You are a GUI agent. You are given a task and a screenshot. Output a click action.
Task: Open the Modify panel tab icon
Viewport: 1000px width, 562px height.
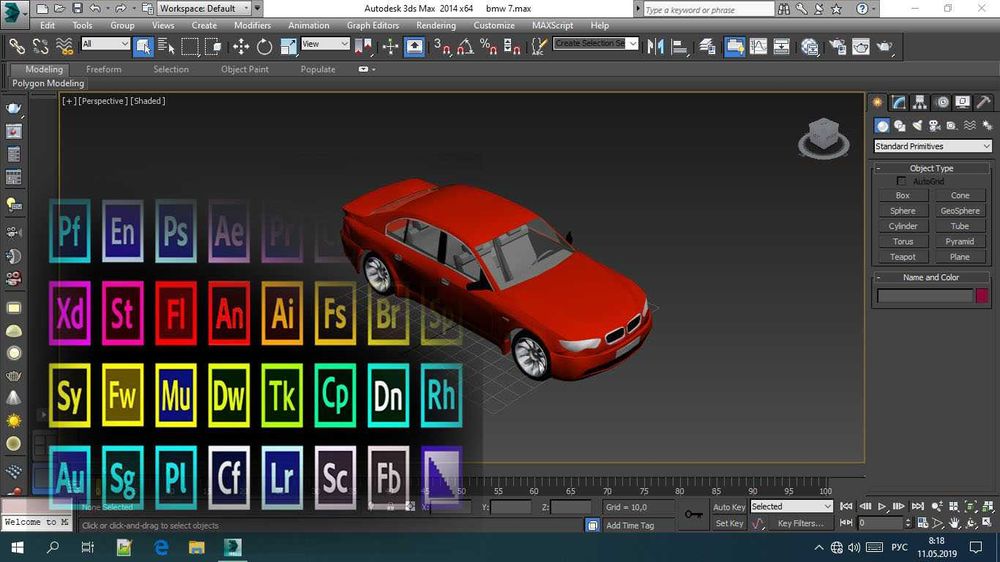pyautogui.click(x=899, y=102)
